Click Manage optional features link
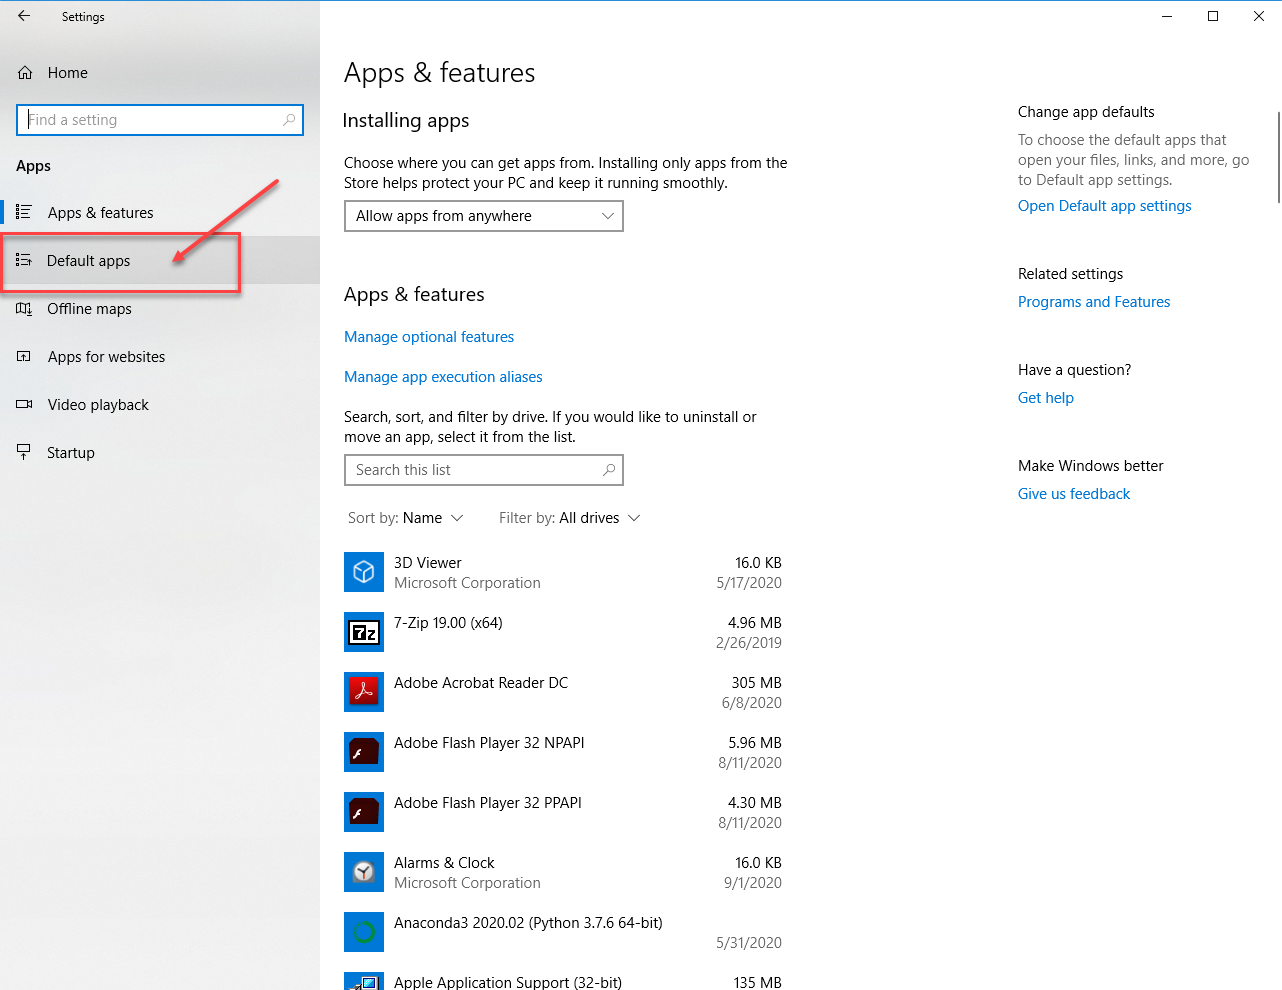Screen dimensions: 1282x990 pyautogui.click(x=429, y=337)
